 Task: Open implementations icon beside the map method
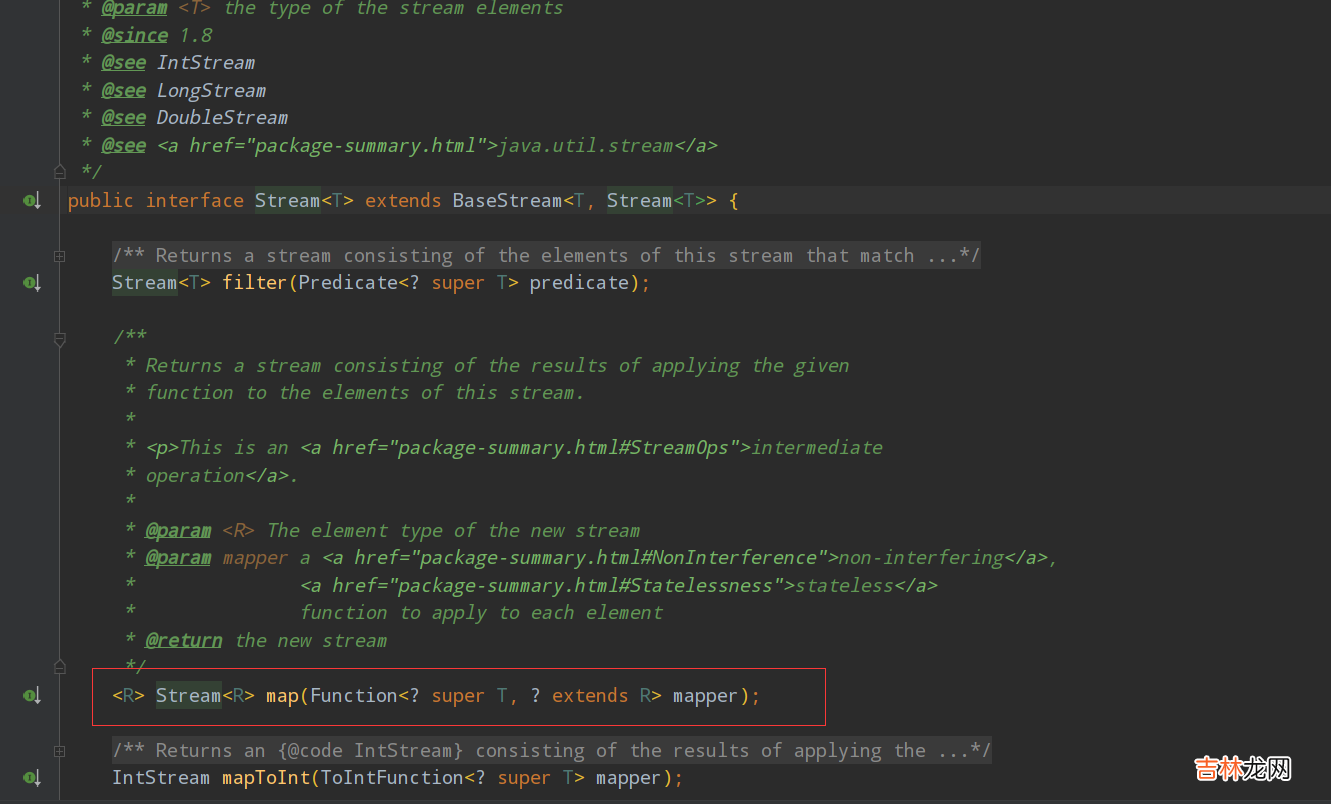(31, 696)
